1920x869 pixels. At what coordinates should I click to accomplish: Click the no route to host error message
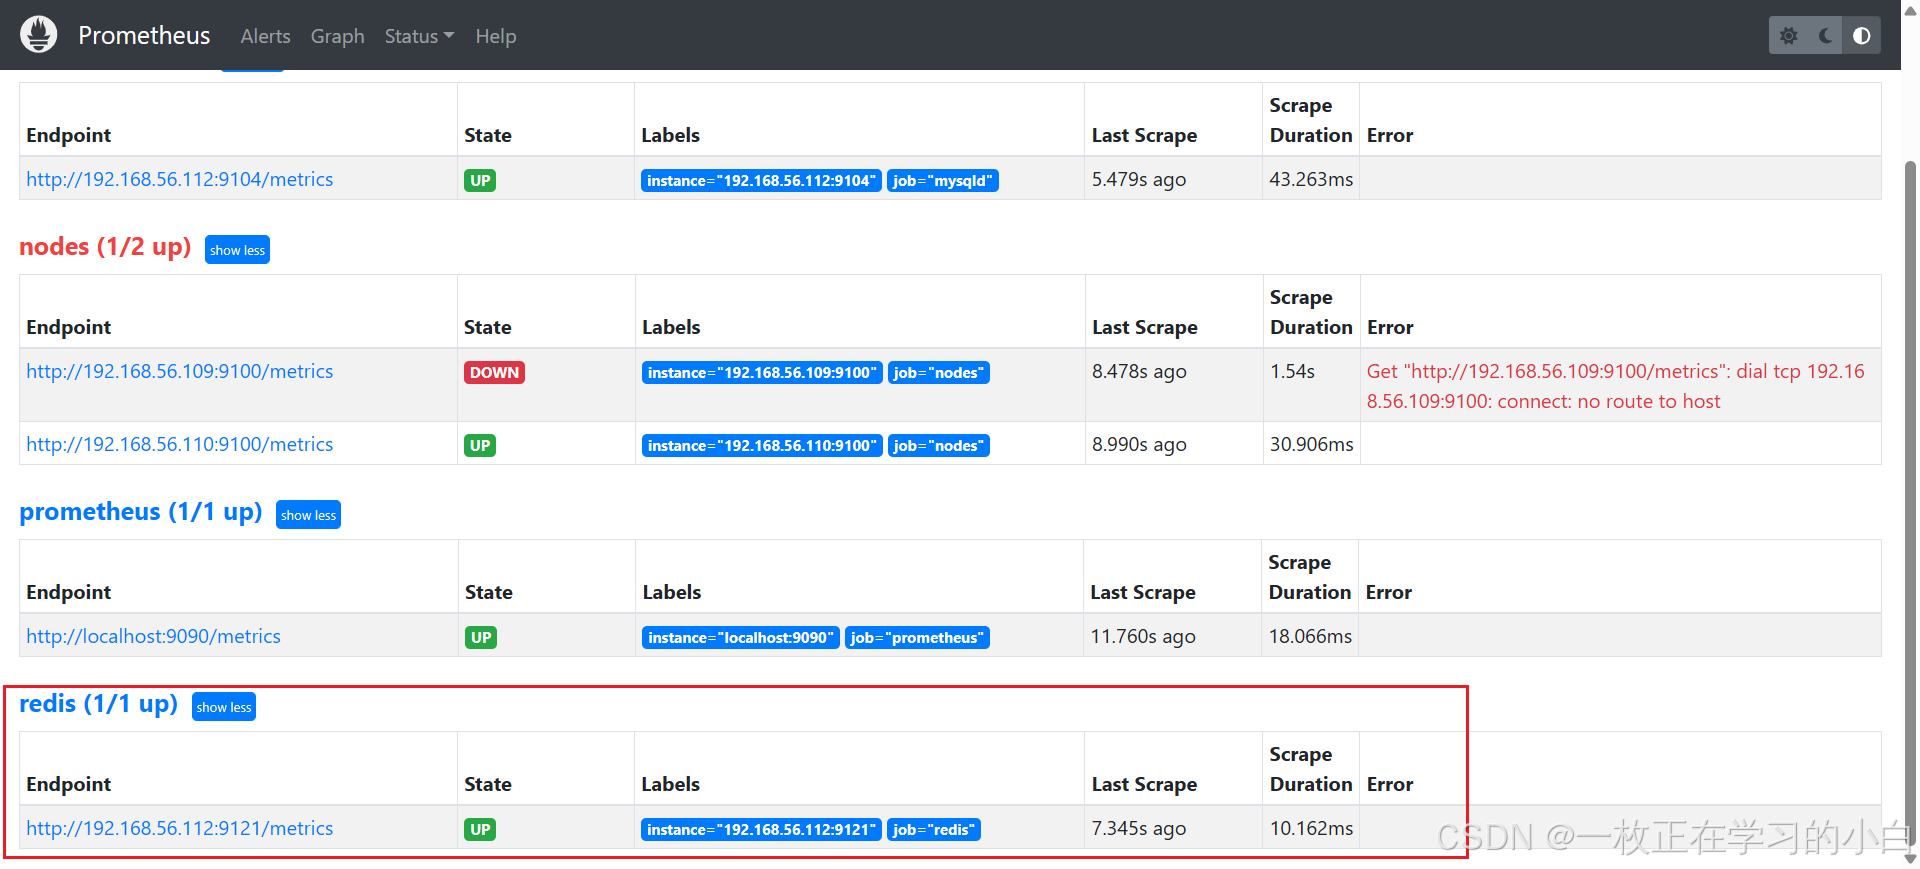click(1616, 386)
